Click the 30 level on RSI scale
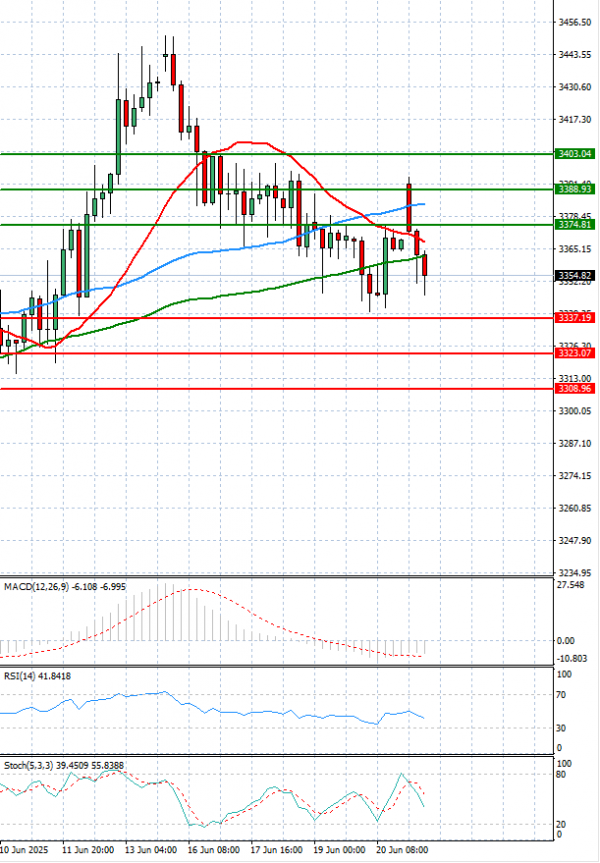The height and width of the screenshot is (863, 600). [x=561, y=728]
